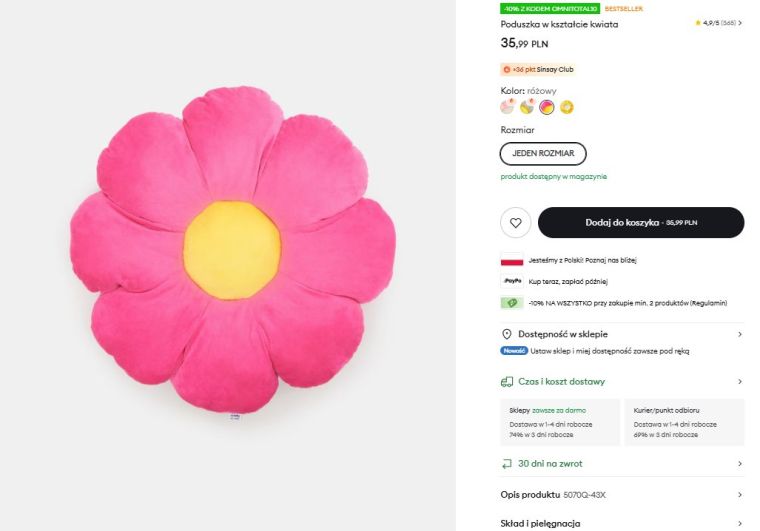Click the star rating icon
The height and width of the screenshot is (531, 760).
point(698,23)
